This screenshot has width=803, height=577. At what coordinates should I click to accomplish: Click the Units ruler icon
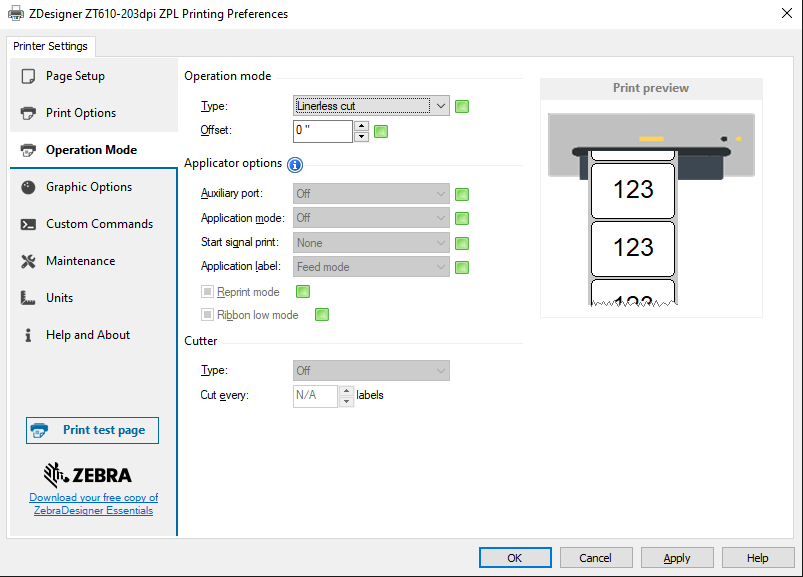(28, 298)
